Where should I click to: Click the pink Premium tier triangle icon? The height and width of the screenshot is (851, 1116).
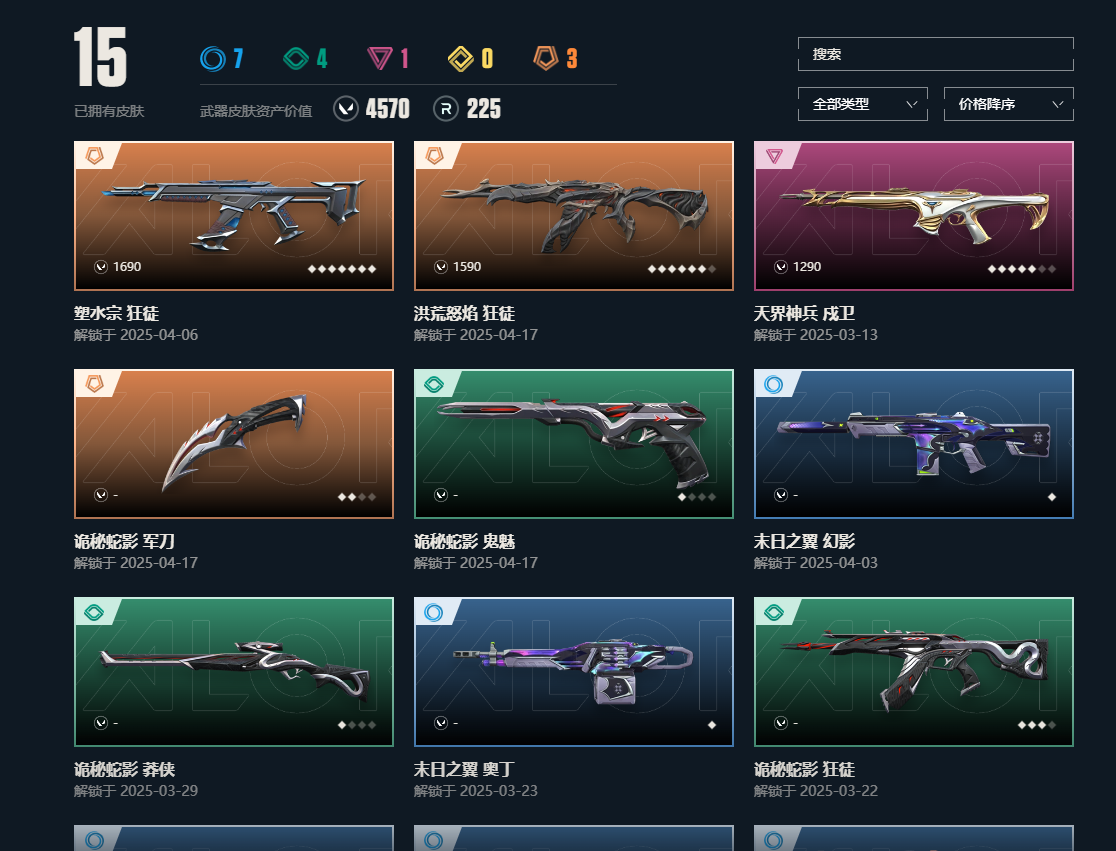[379, 58]
